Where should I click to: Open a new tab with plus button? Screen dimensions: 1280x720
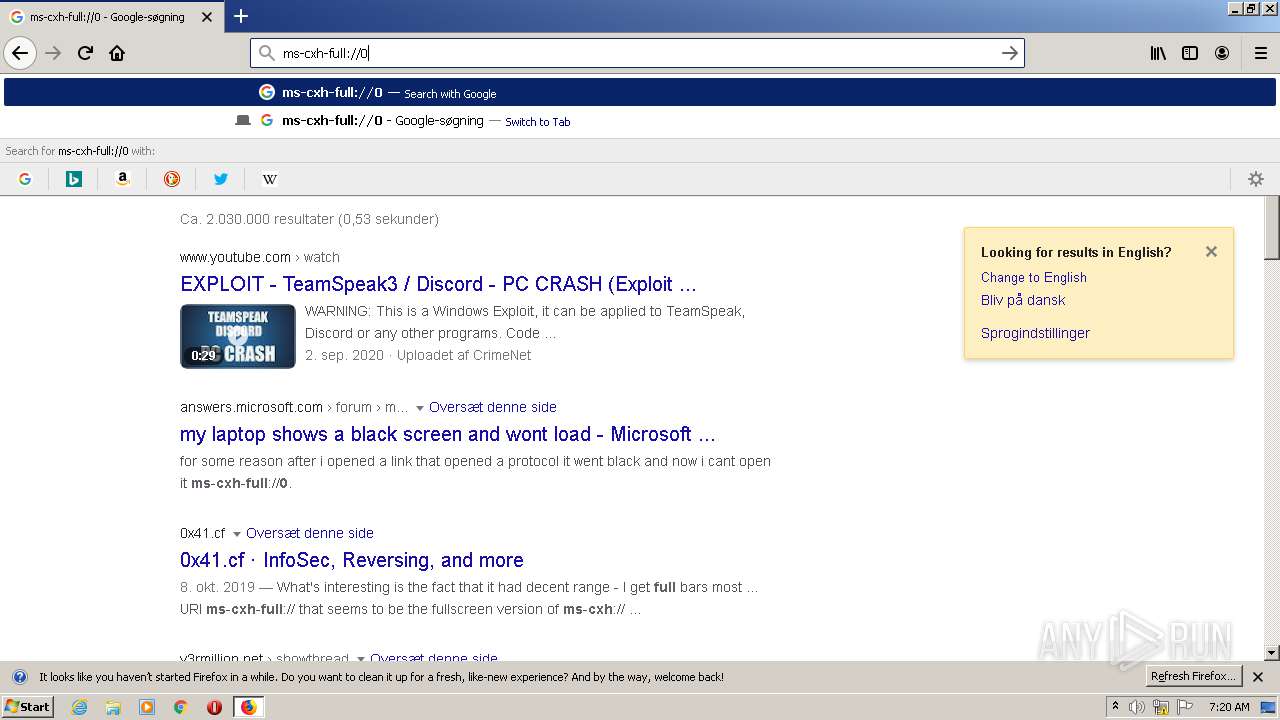point(241,16)
